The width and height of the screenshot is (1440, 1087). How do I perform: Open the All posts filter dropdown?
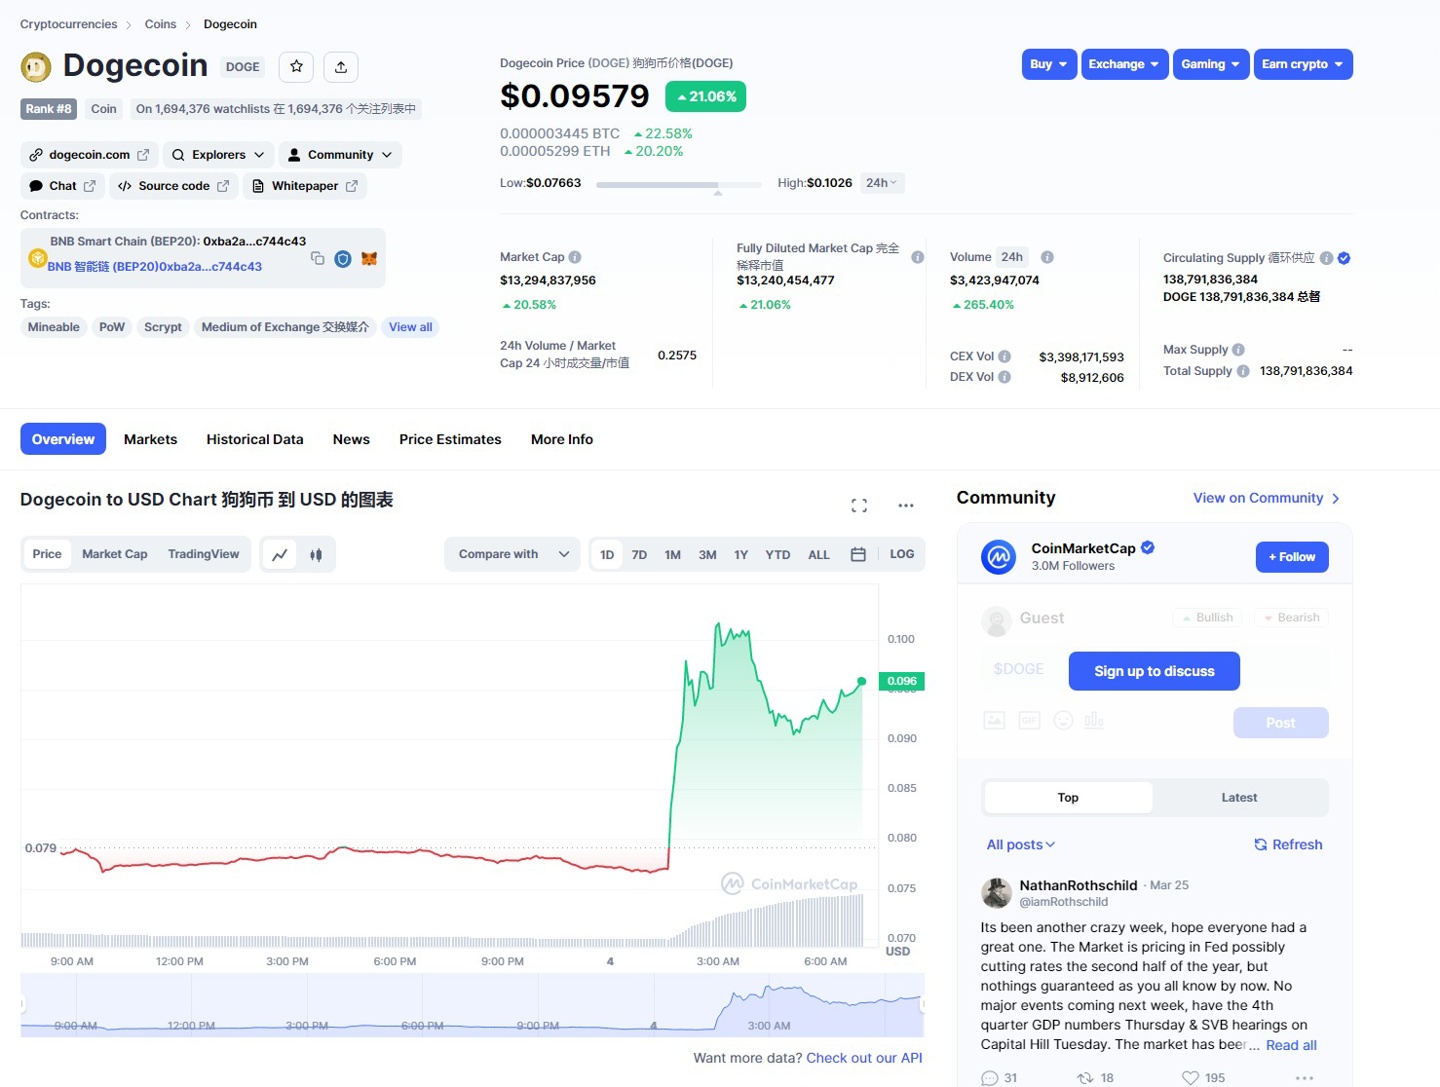tap(1019, 844)
